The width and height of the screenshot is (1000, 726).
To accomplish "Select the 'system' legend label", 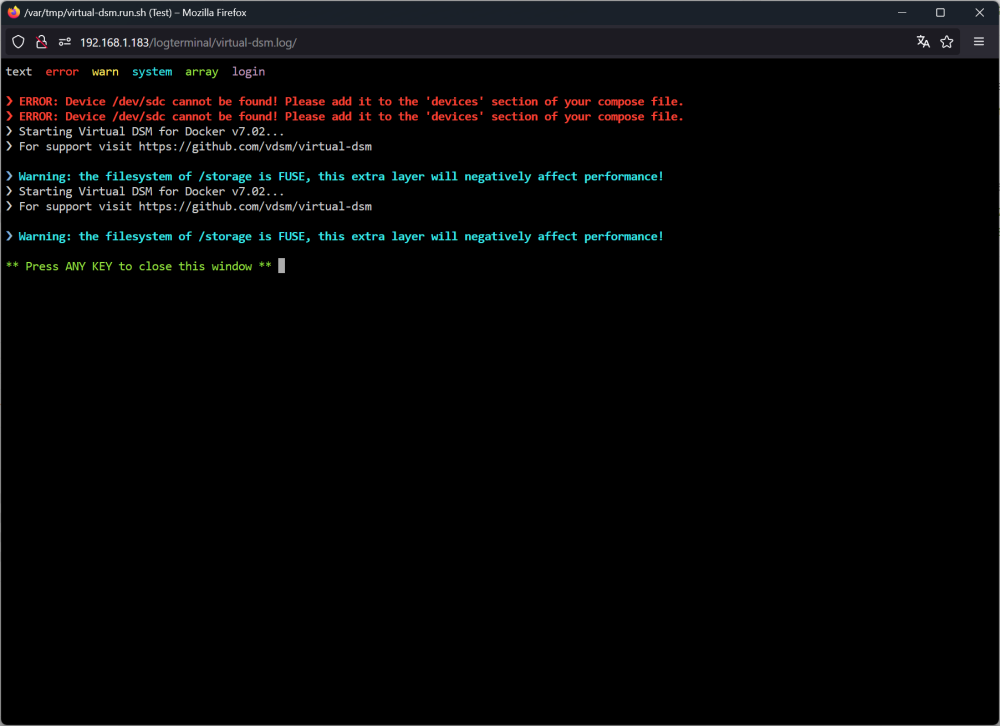I will (x=152, y=71).
